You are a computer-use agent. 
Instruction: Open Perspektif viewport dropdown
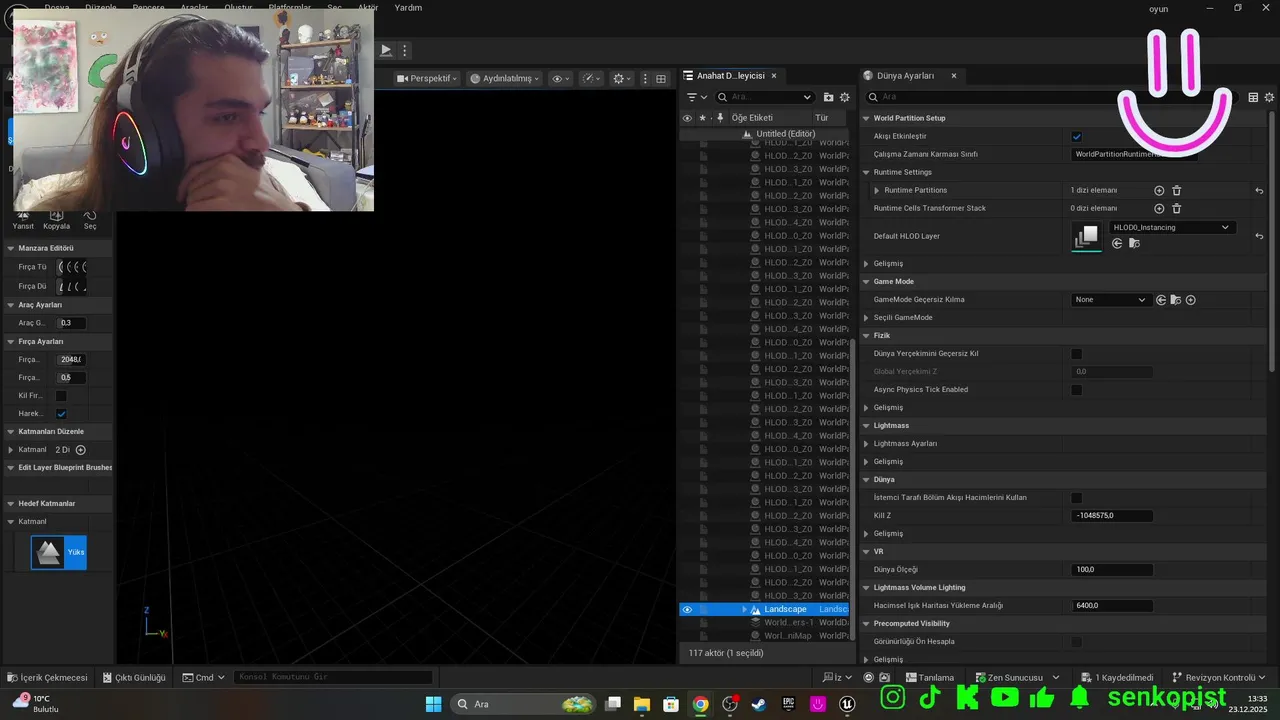point(427,78)
